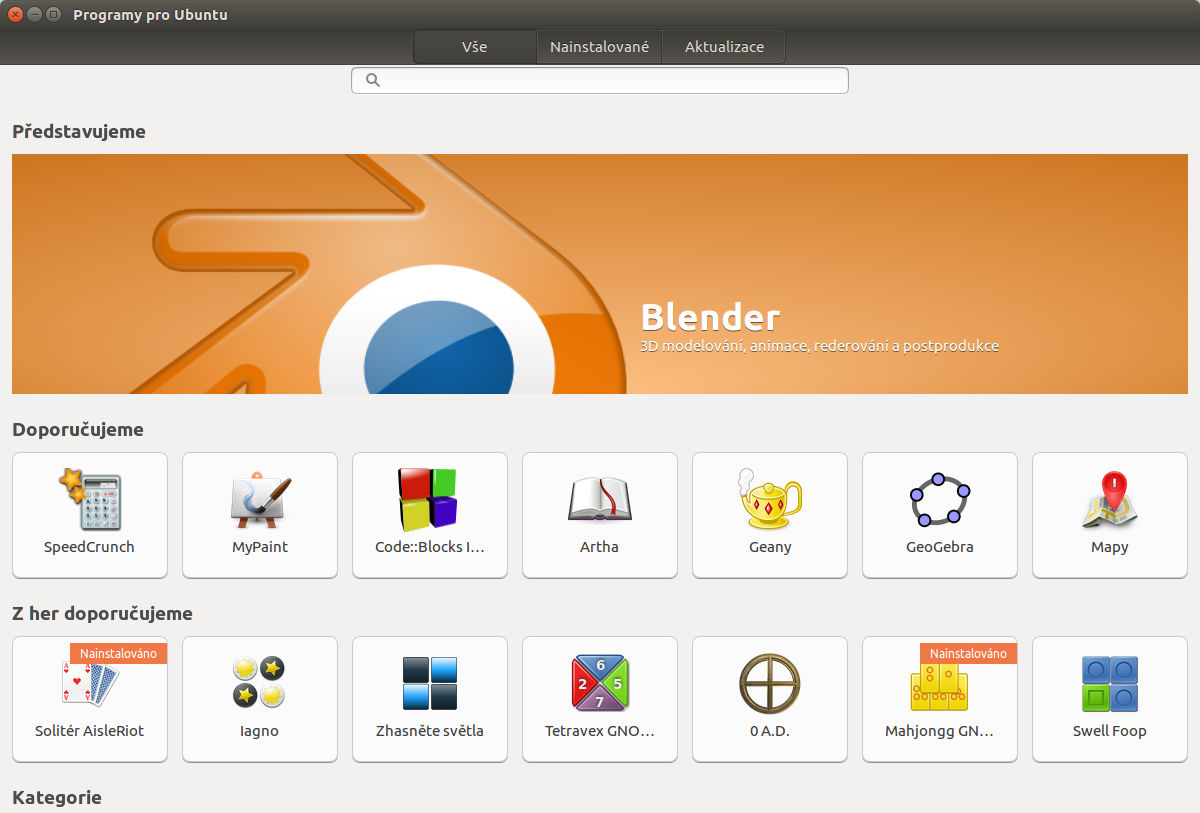Viewport: 1200px width, 813px height.
Task: Click the Blender title on the banner
Action: tap(710, 317)
